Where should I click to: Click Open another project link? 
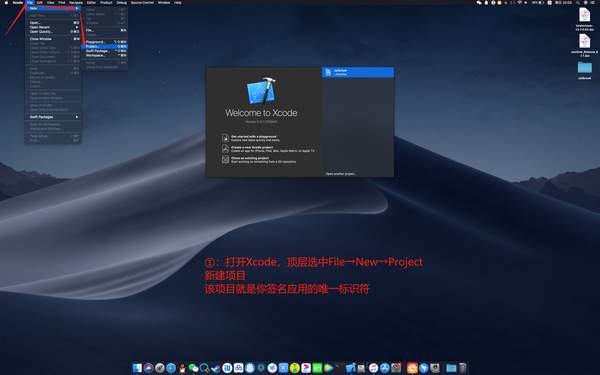(341, 174)
